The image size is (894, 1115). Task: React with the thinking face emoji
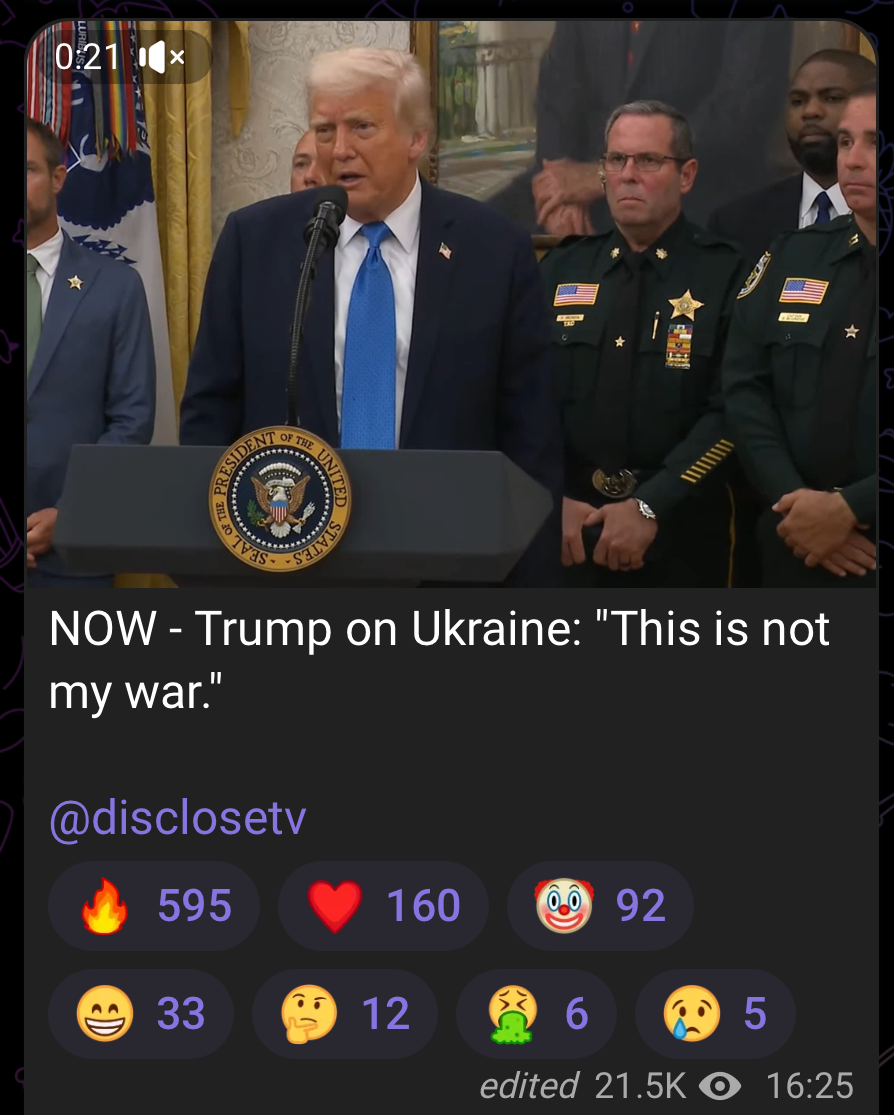pyautogui.click(x=309, y=1013)
